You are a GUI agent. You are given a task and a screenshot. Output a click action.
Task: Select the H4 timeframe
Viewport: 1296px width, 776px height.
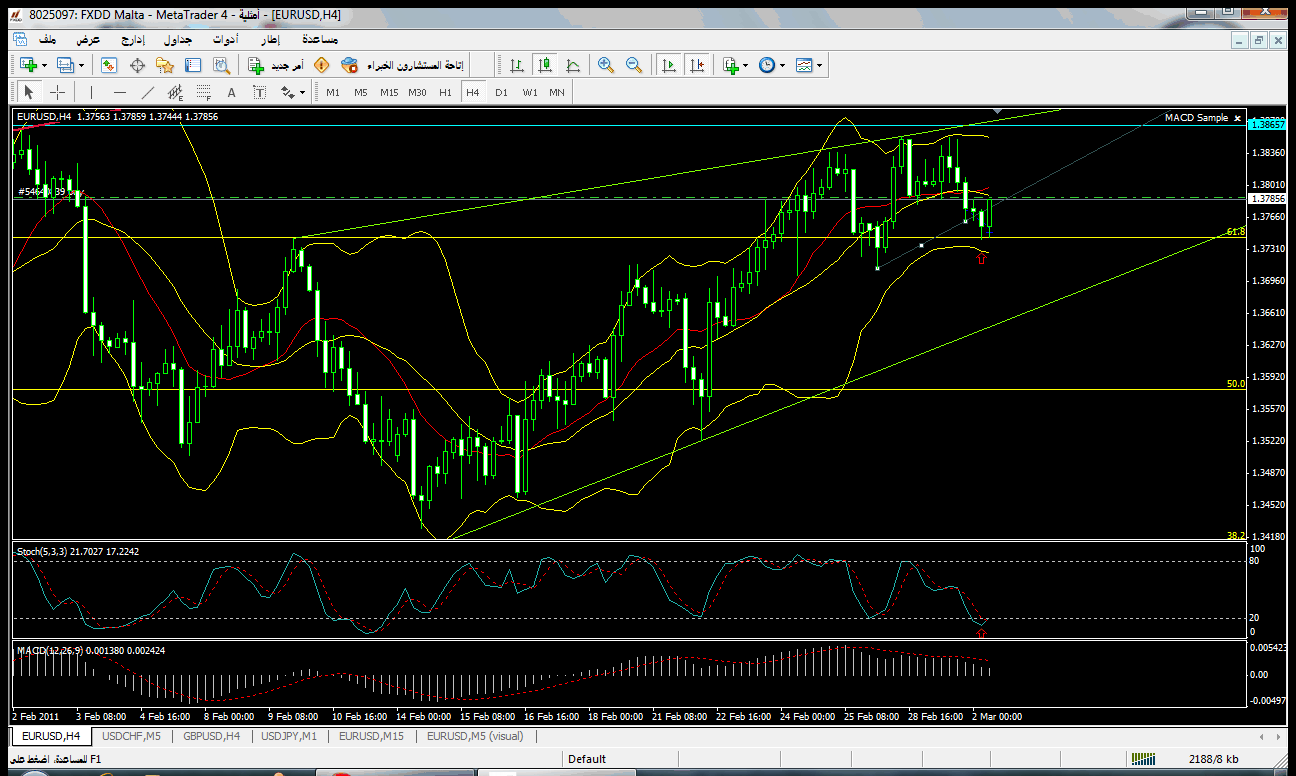[473, 92]
